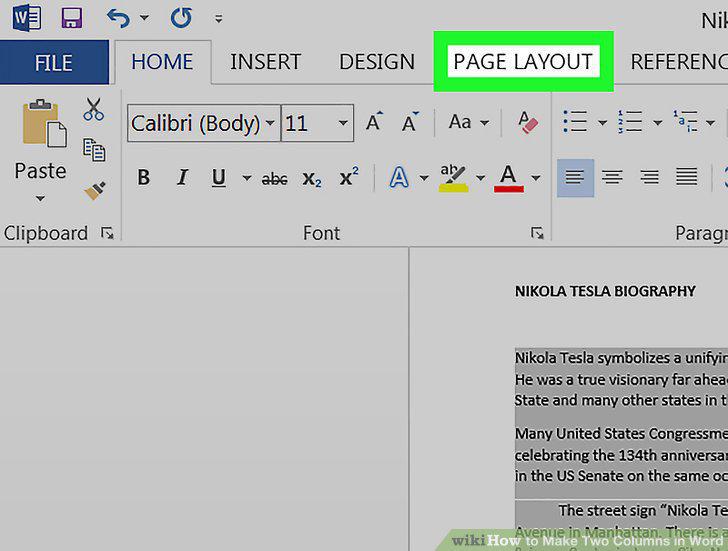Apply a bulleted list
This screenshot has height=551, width=728.
coord(575,122)
